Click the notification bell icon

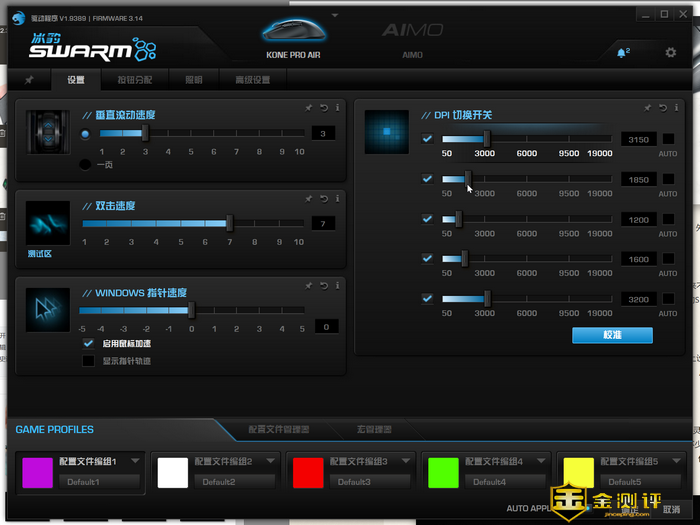click(x=623, y=52)
